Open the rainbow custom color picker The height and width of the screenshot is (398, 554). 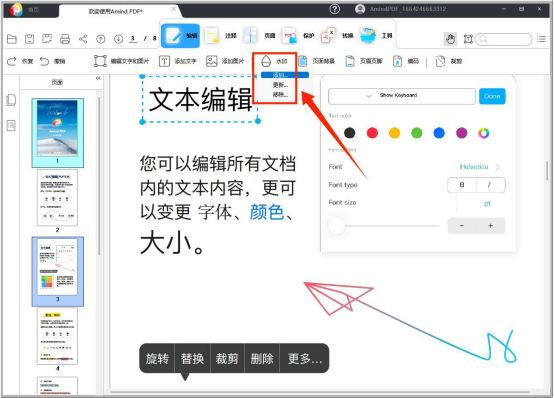(484, 133)
